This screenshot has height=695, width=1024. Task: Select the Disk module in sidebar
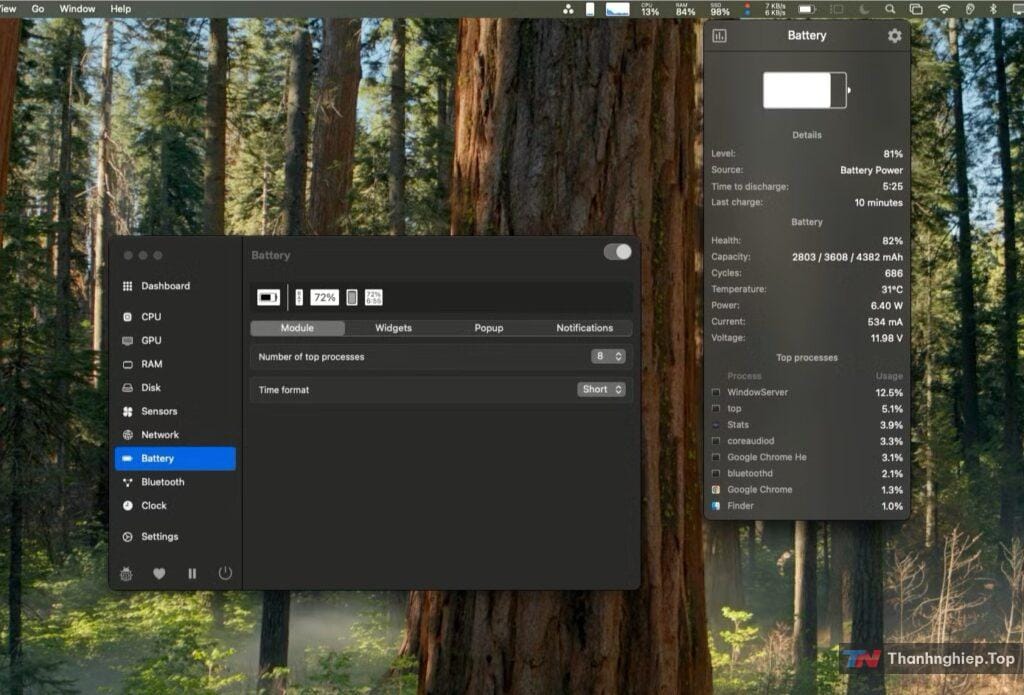tap(175, 387)
